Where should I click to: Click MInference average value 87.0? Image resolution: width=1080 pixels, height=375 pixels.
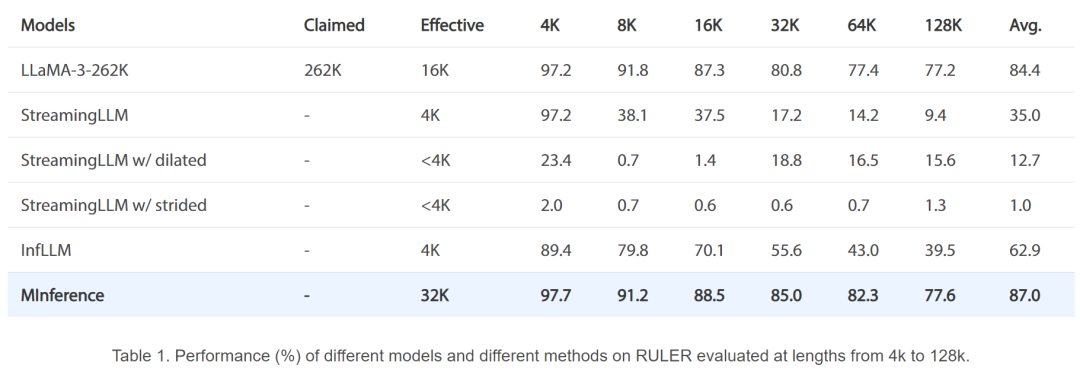pyautogui.click(x=1024, y=295)
